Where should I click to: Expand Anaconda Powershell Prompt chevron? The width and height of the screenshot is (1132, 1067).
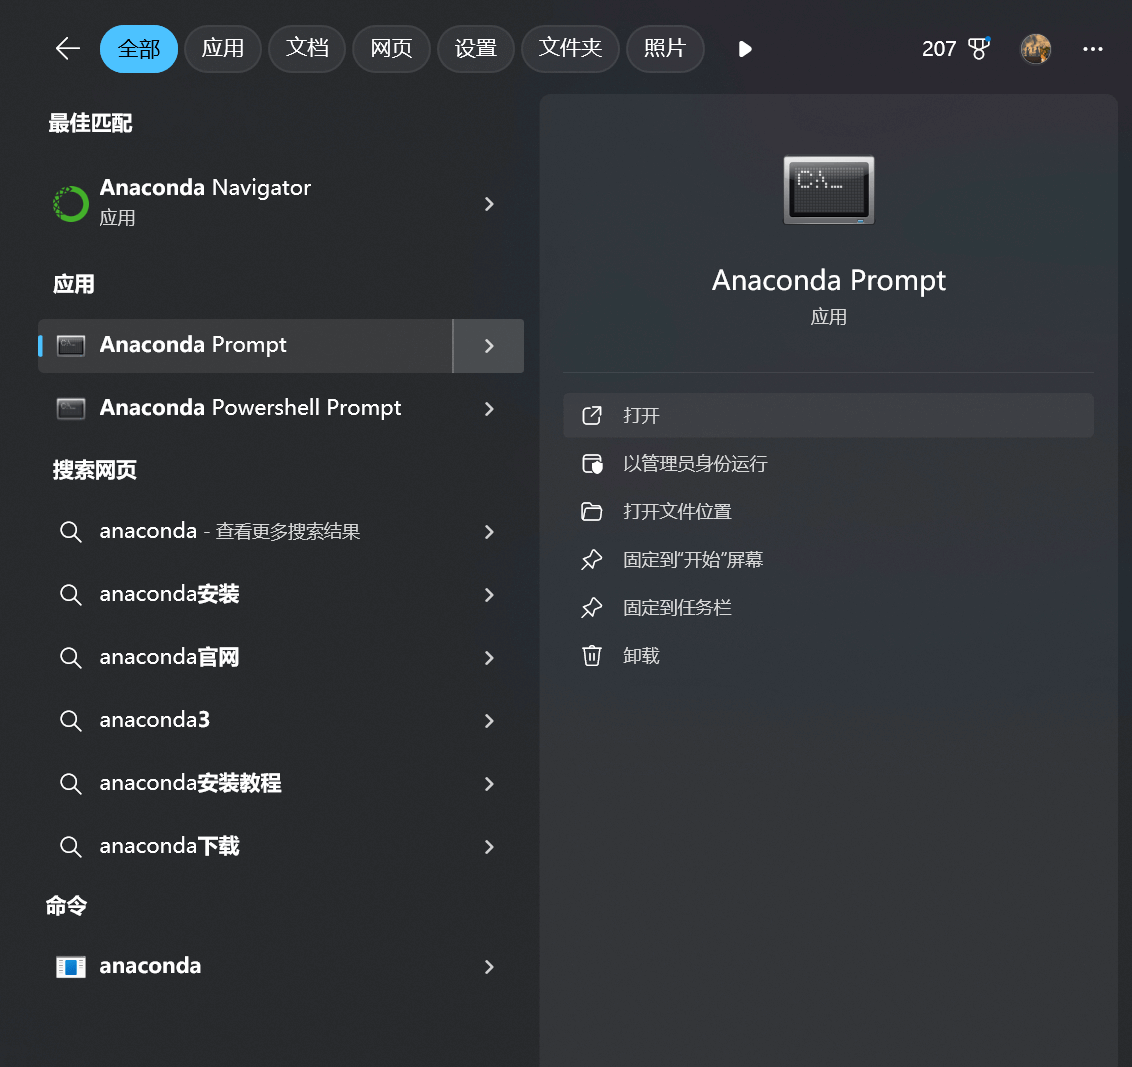click(x=489, y=409)
